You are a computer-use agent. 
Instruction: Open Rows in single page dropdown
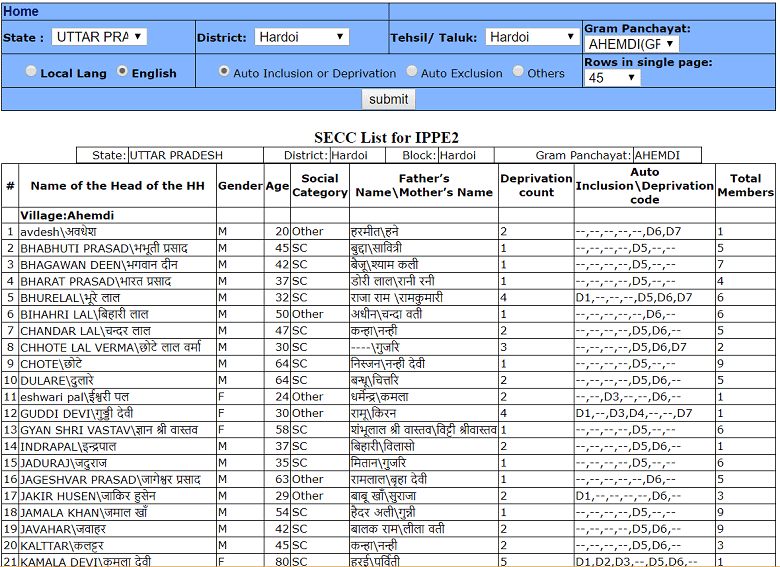pyautogui.click(x=612, y=78)
